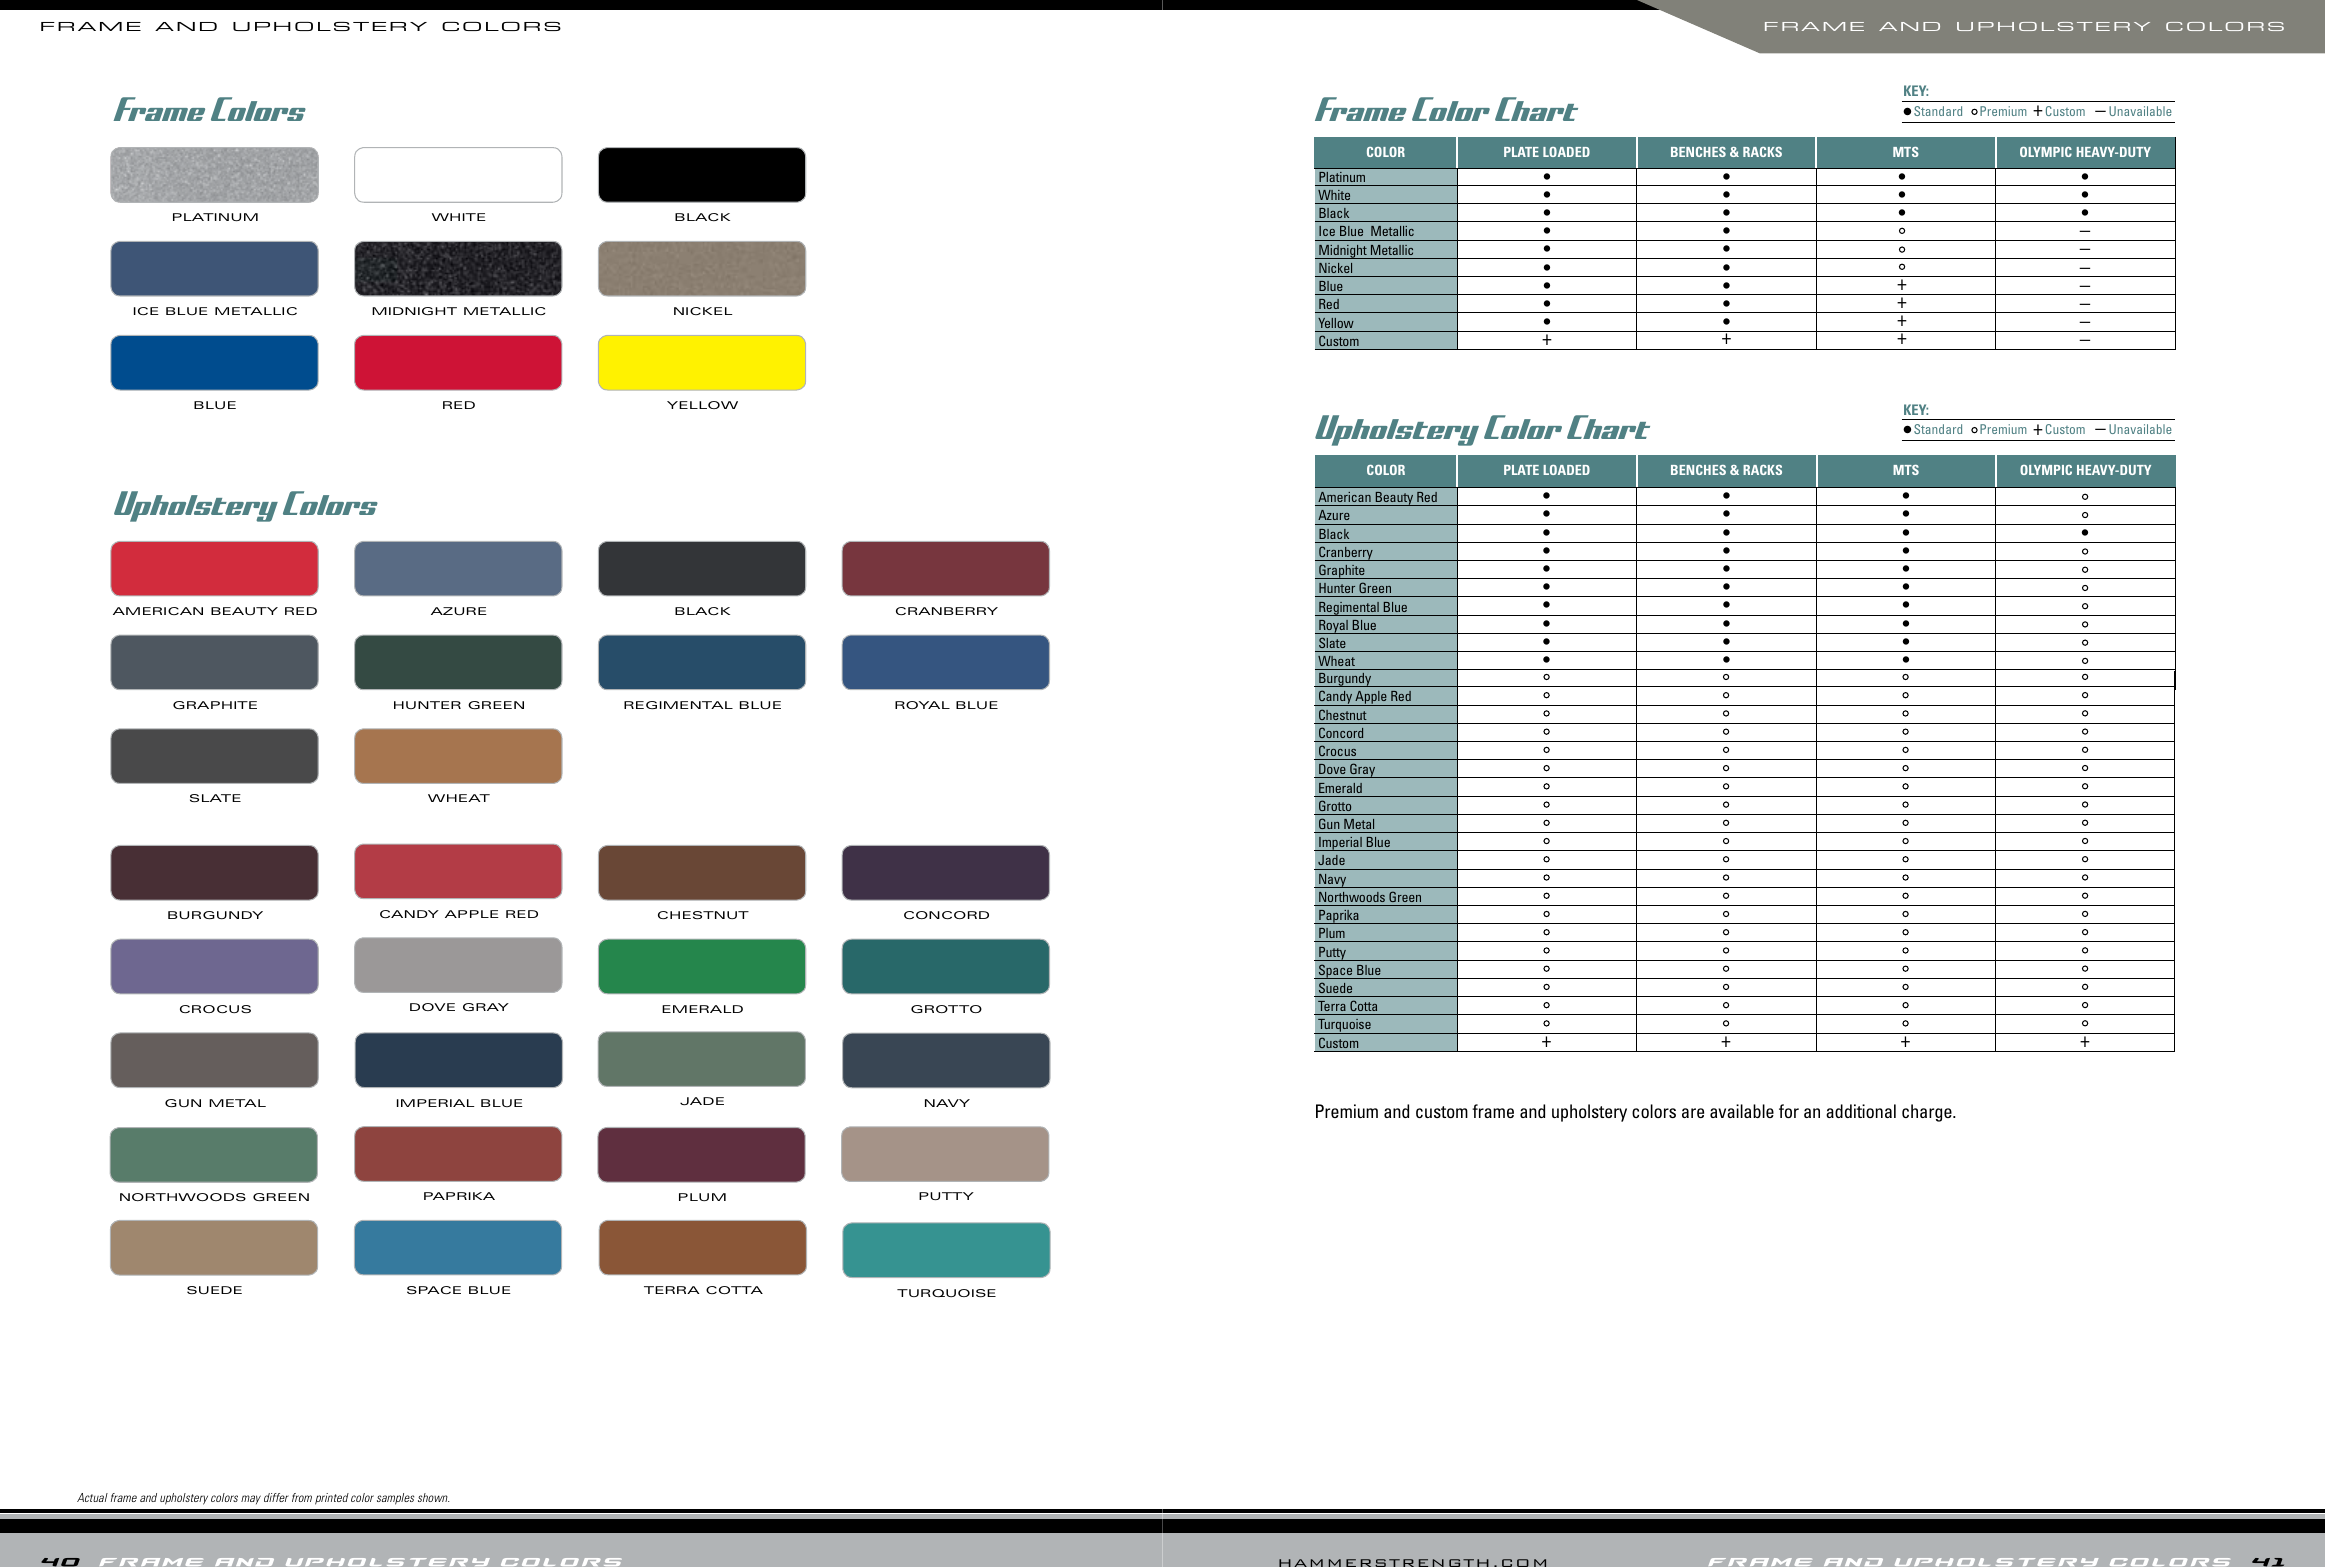This screenshot has height=1567, width=2325.
Task: Select the Grotto upholstery swatch
Action: tap(946, 967)
